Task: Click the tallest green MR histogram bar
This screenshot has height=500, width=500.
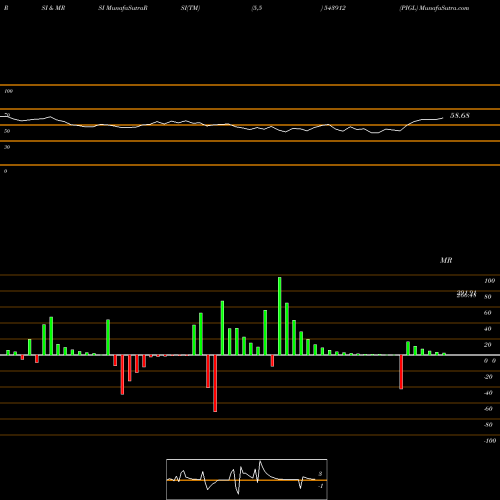Action: point(279,316)
